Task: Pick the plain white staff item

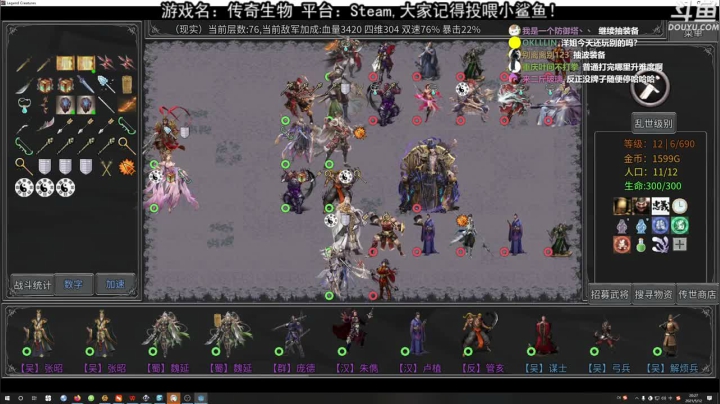Action: coord(106,105)
